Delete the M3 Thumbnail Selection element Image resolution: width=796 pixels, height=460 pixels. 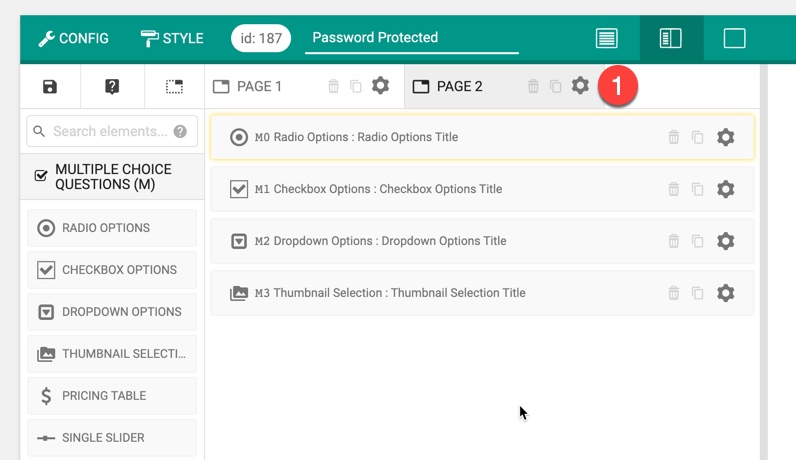click(x=673, y=293)
